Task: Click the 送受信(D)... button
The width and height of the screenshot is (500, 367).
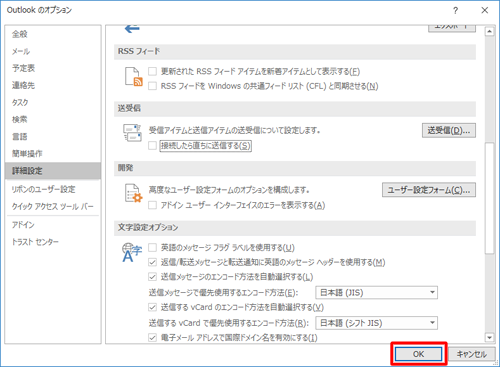Action: click(x=449, y=130)
